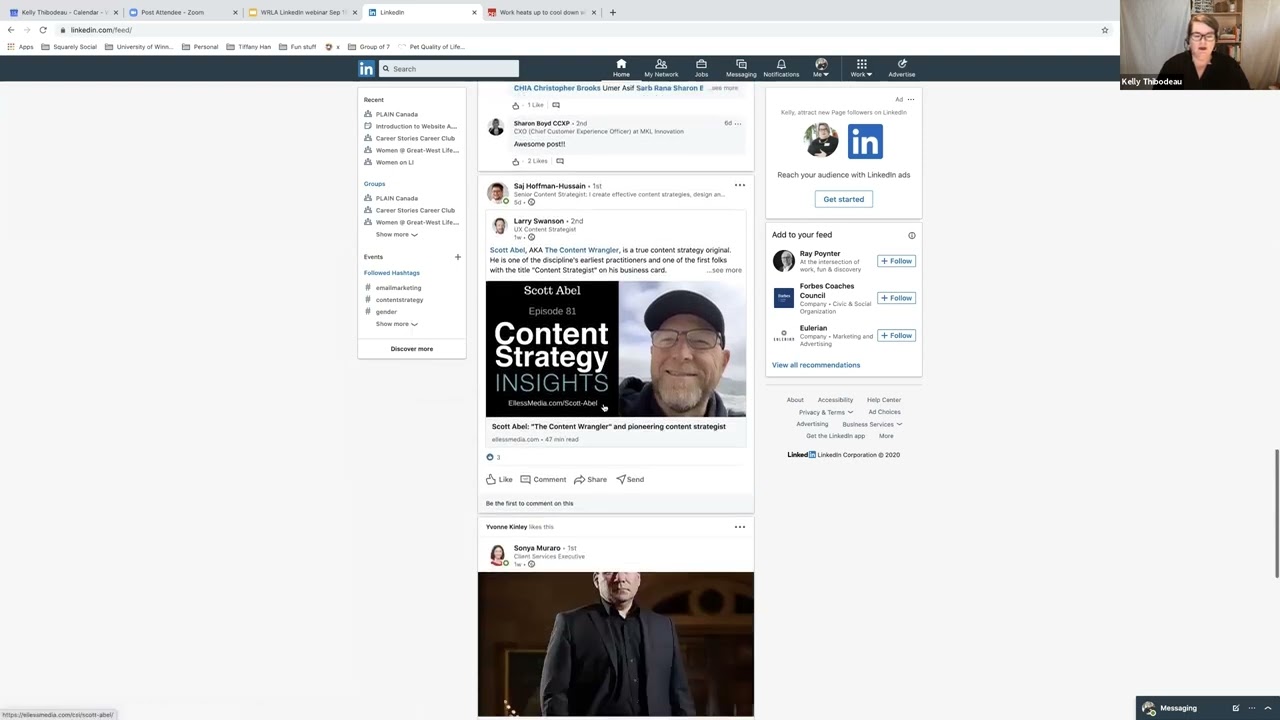The image size is (1280, 720).
Task: Click info icon beside Add to your feed
Action: 911,235
